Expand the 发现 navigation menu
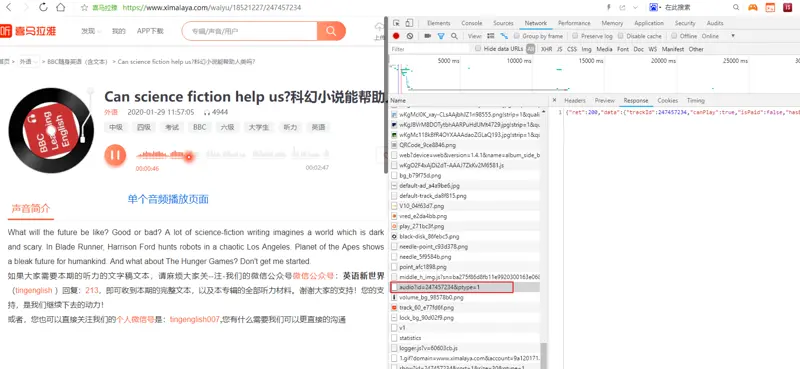 (91, 31)
